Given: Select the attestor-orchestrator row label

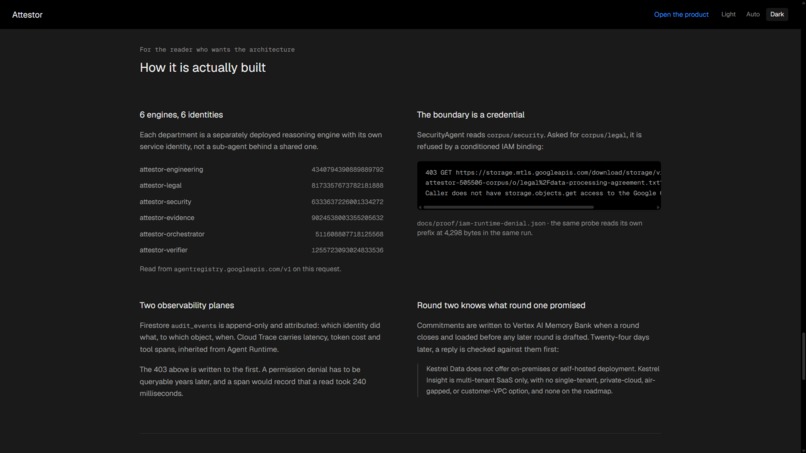Looking at the screenshot, I should [x=172, y=234].
